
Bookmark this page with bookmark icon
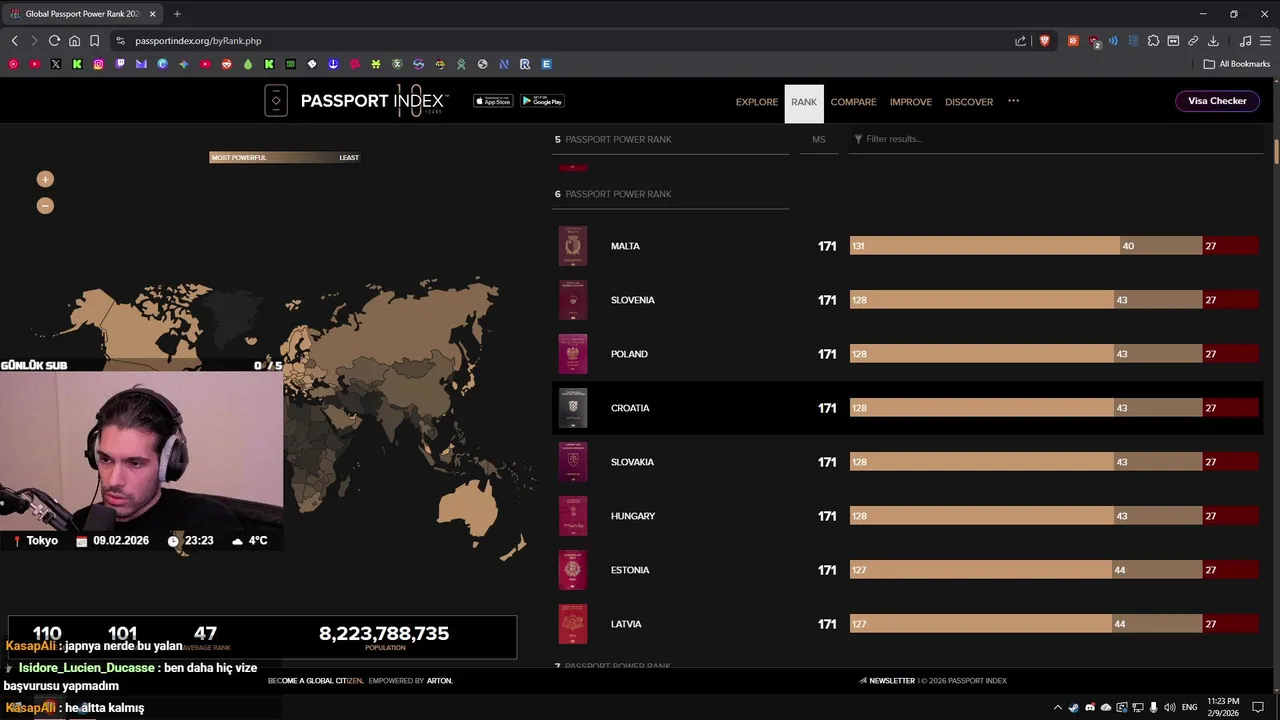point(95,41)
